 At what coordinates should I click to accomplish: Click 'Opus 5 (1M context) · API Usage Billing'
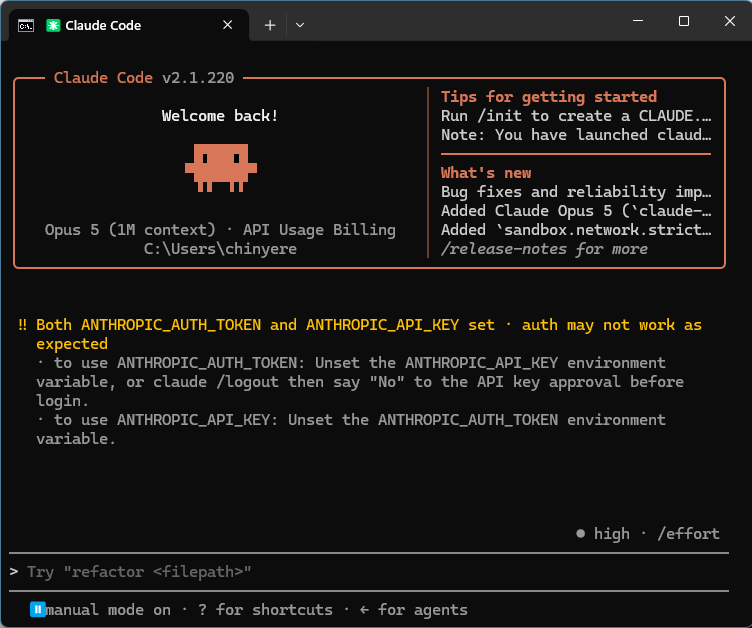(220, 230)
